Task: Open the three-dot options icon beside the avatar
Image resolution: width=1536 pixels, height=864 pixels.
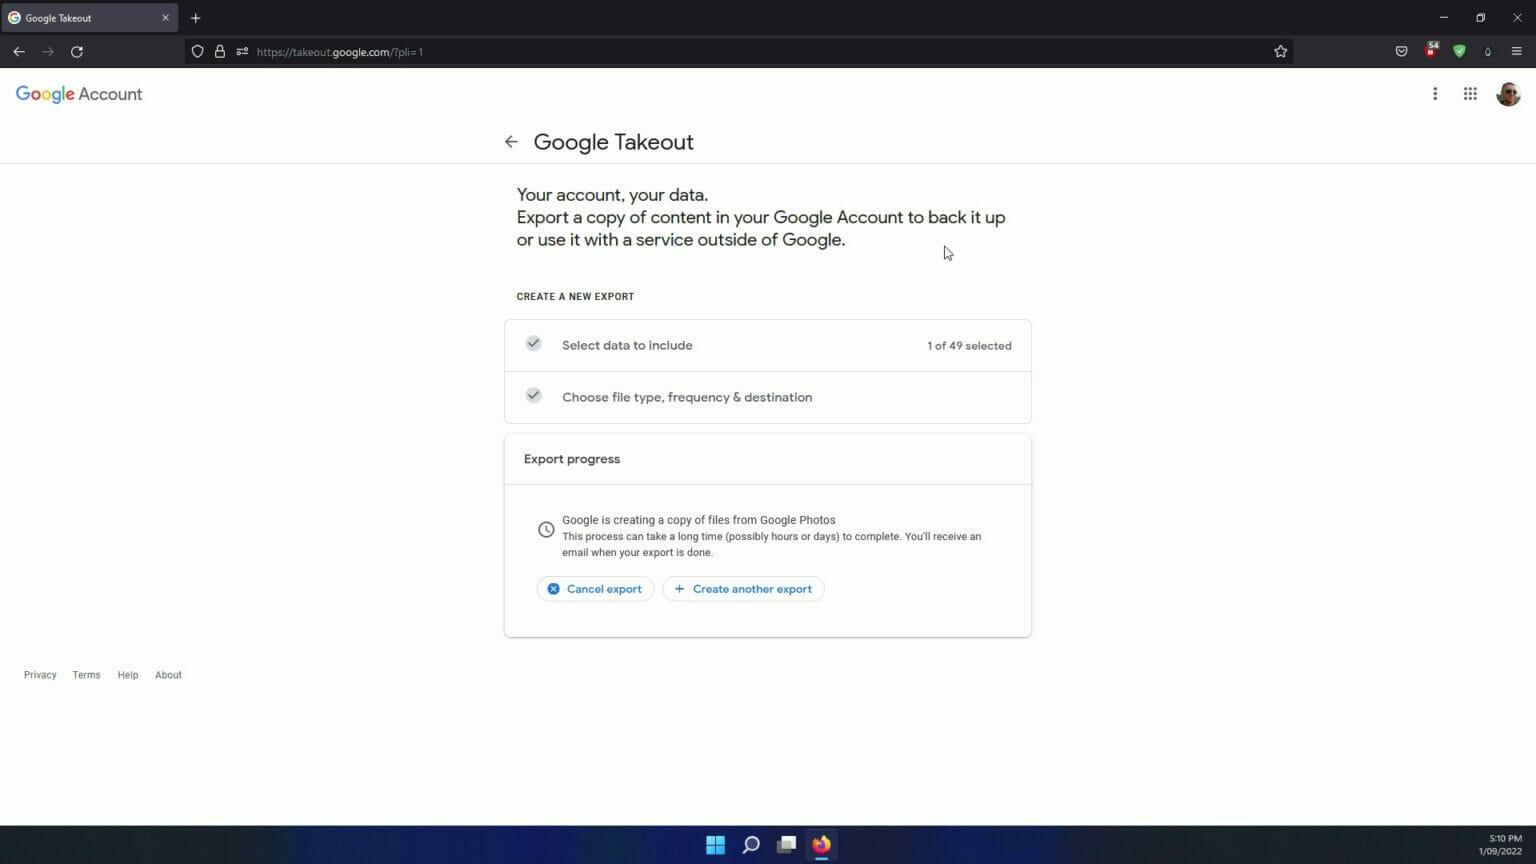Action: 1435,93
